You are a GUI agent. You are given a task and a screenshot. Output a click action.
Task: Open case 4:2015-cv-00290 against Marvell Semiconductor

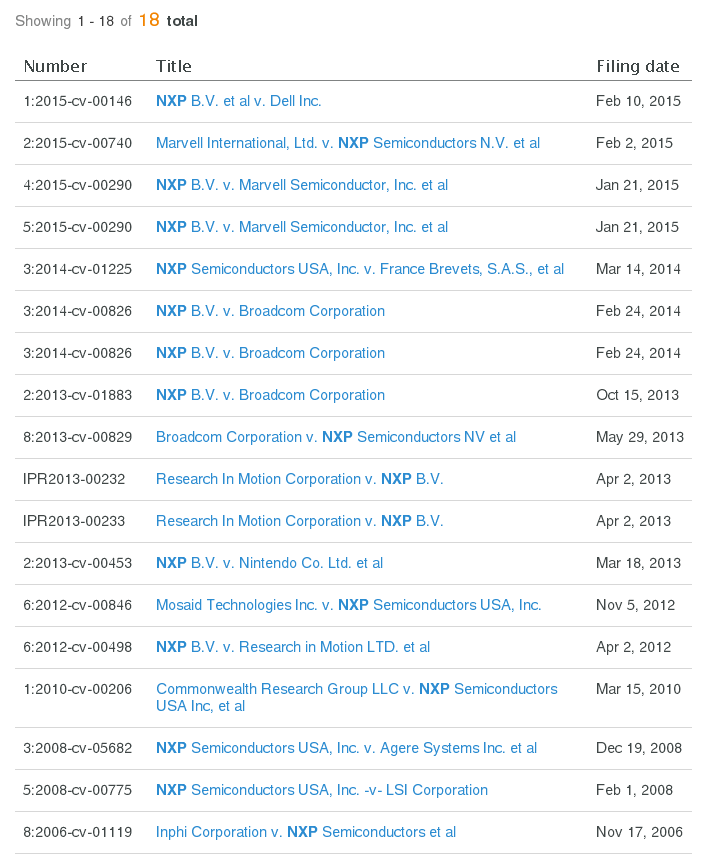(301, 185)
